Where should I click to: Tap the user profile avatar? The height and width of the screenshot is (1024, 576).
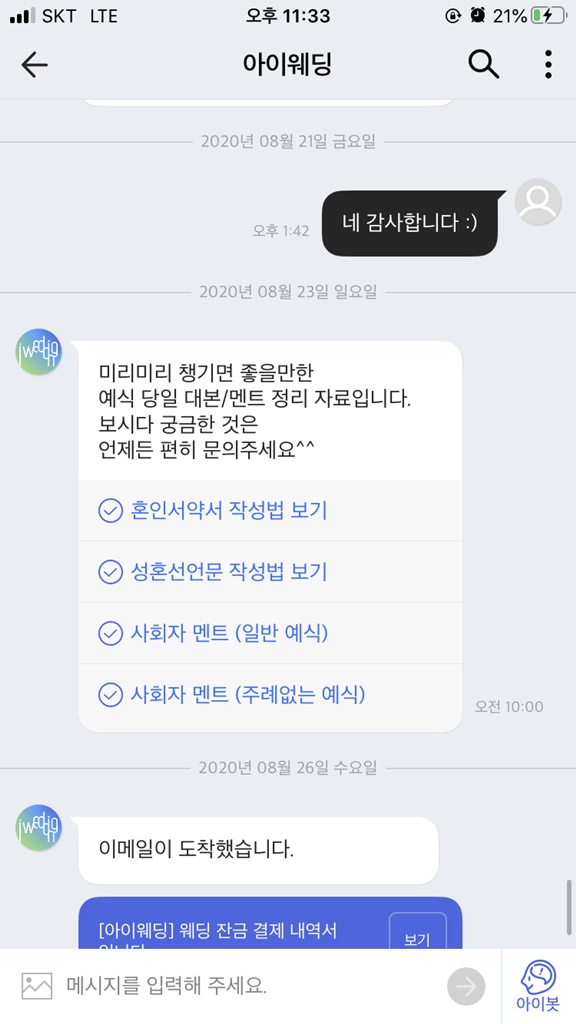click(x=538, y=202)
